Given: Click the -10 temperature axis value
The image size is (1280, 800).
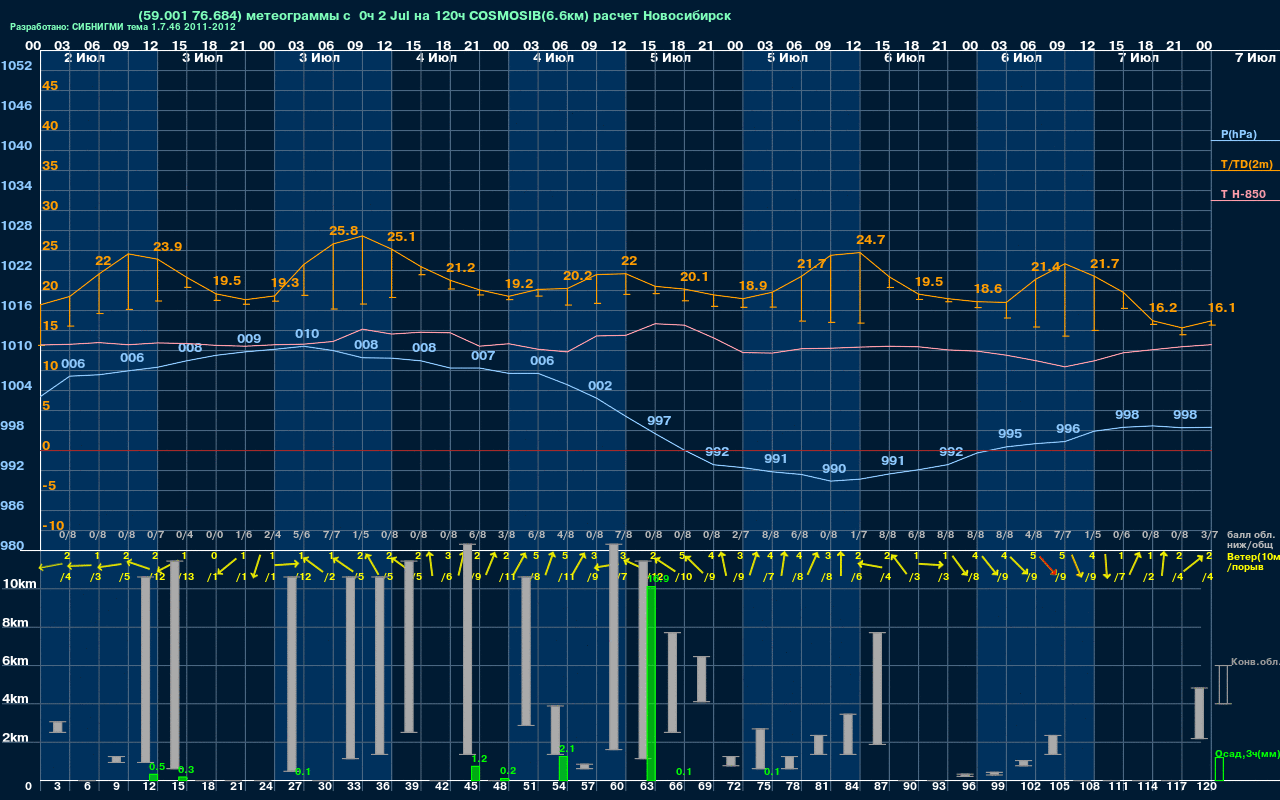Looking at the screenshot, I should coord(53,526).
